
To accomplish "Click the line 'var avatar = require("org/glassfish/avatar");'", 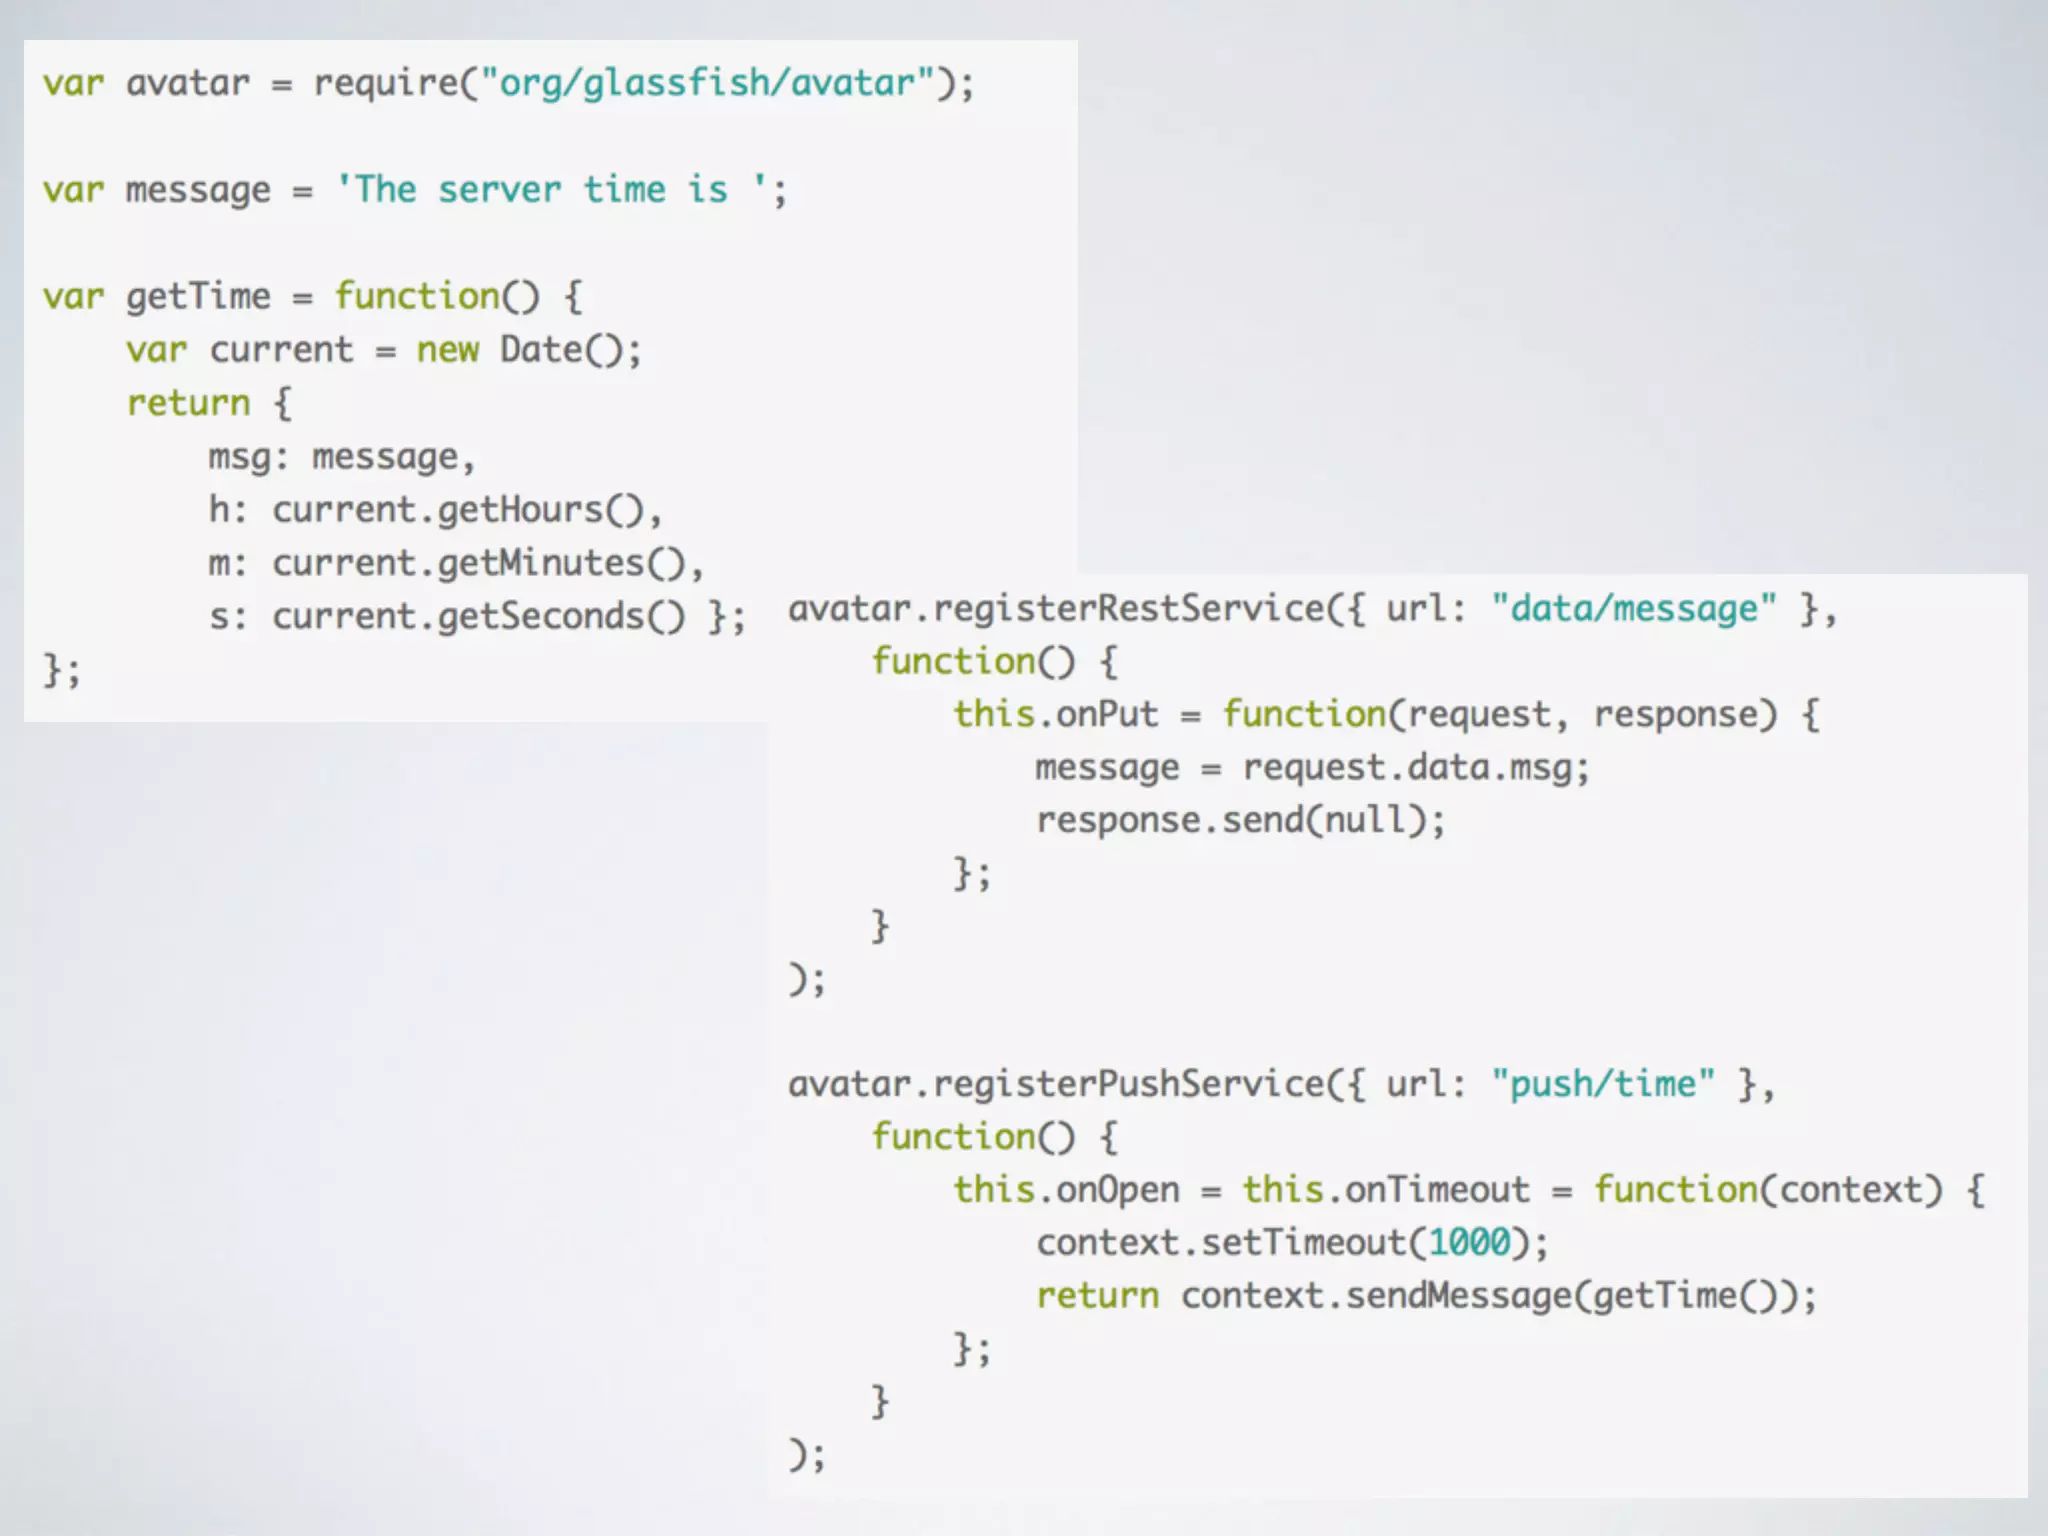I will 508,83.
